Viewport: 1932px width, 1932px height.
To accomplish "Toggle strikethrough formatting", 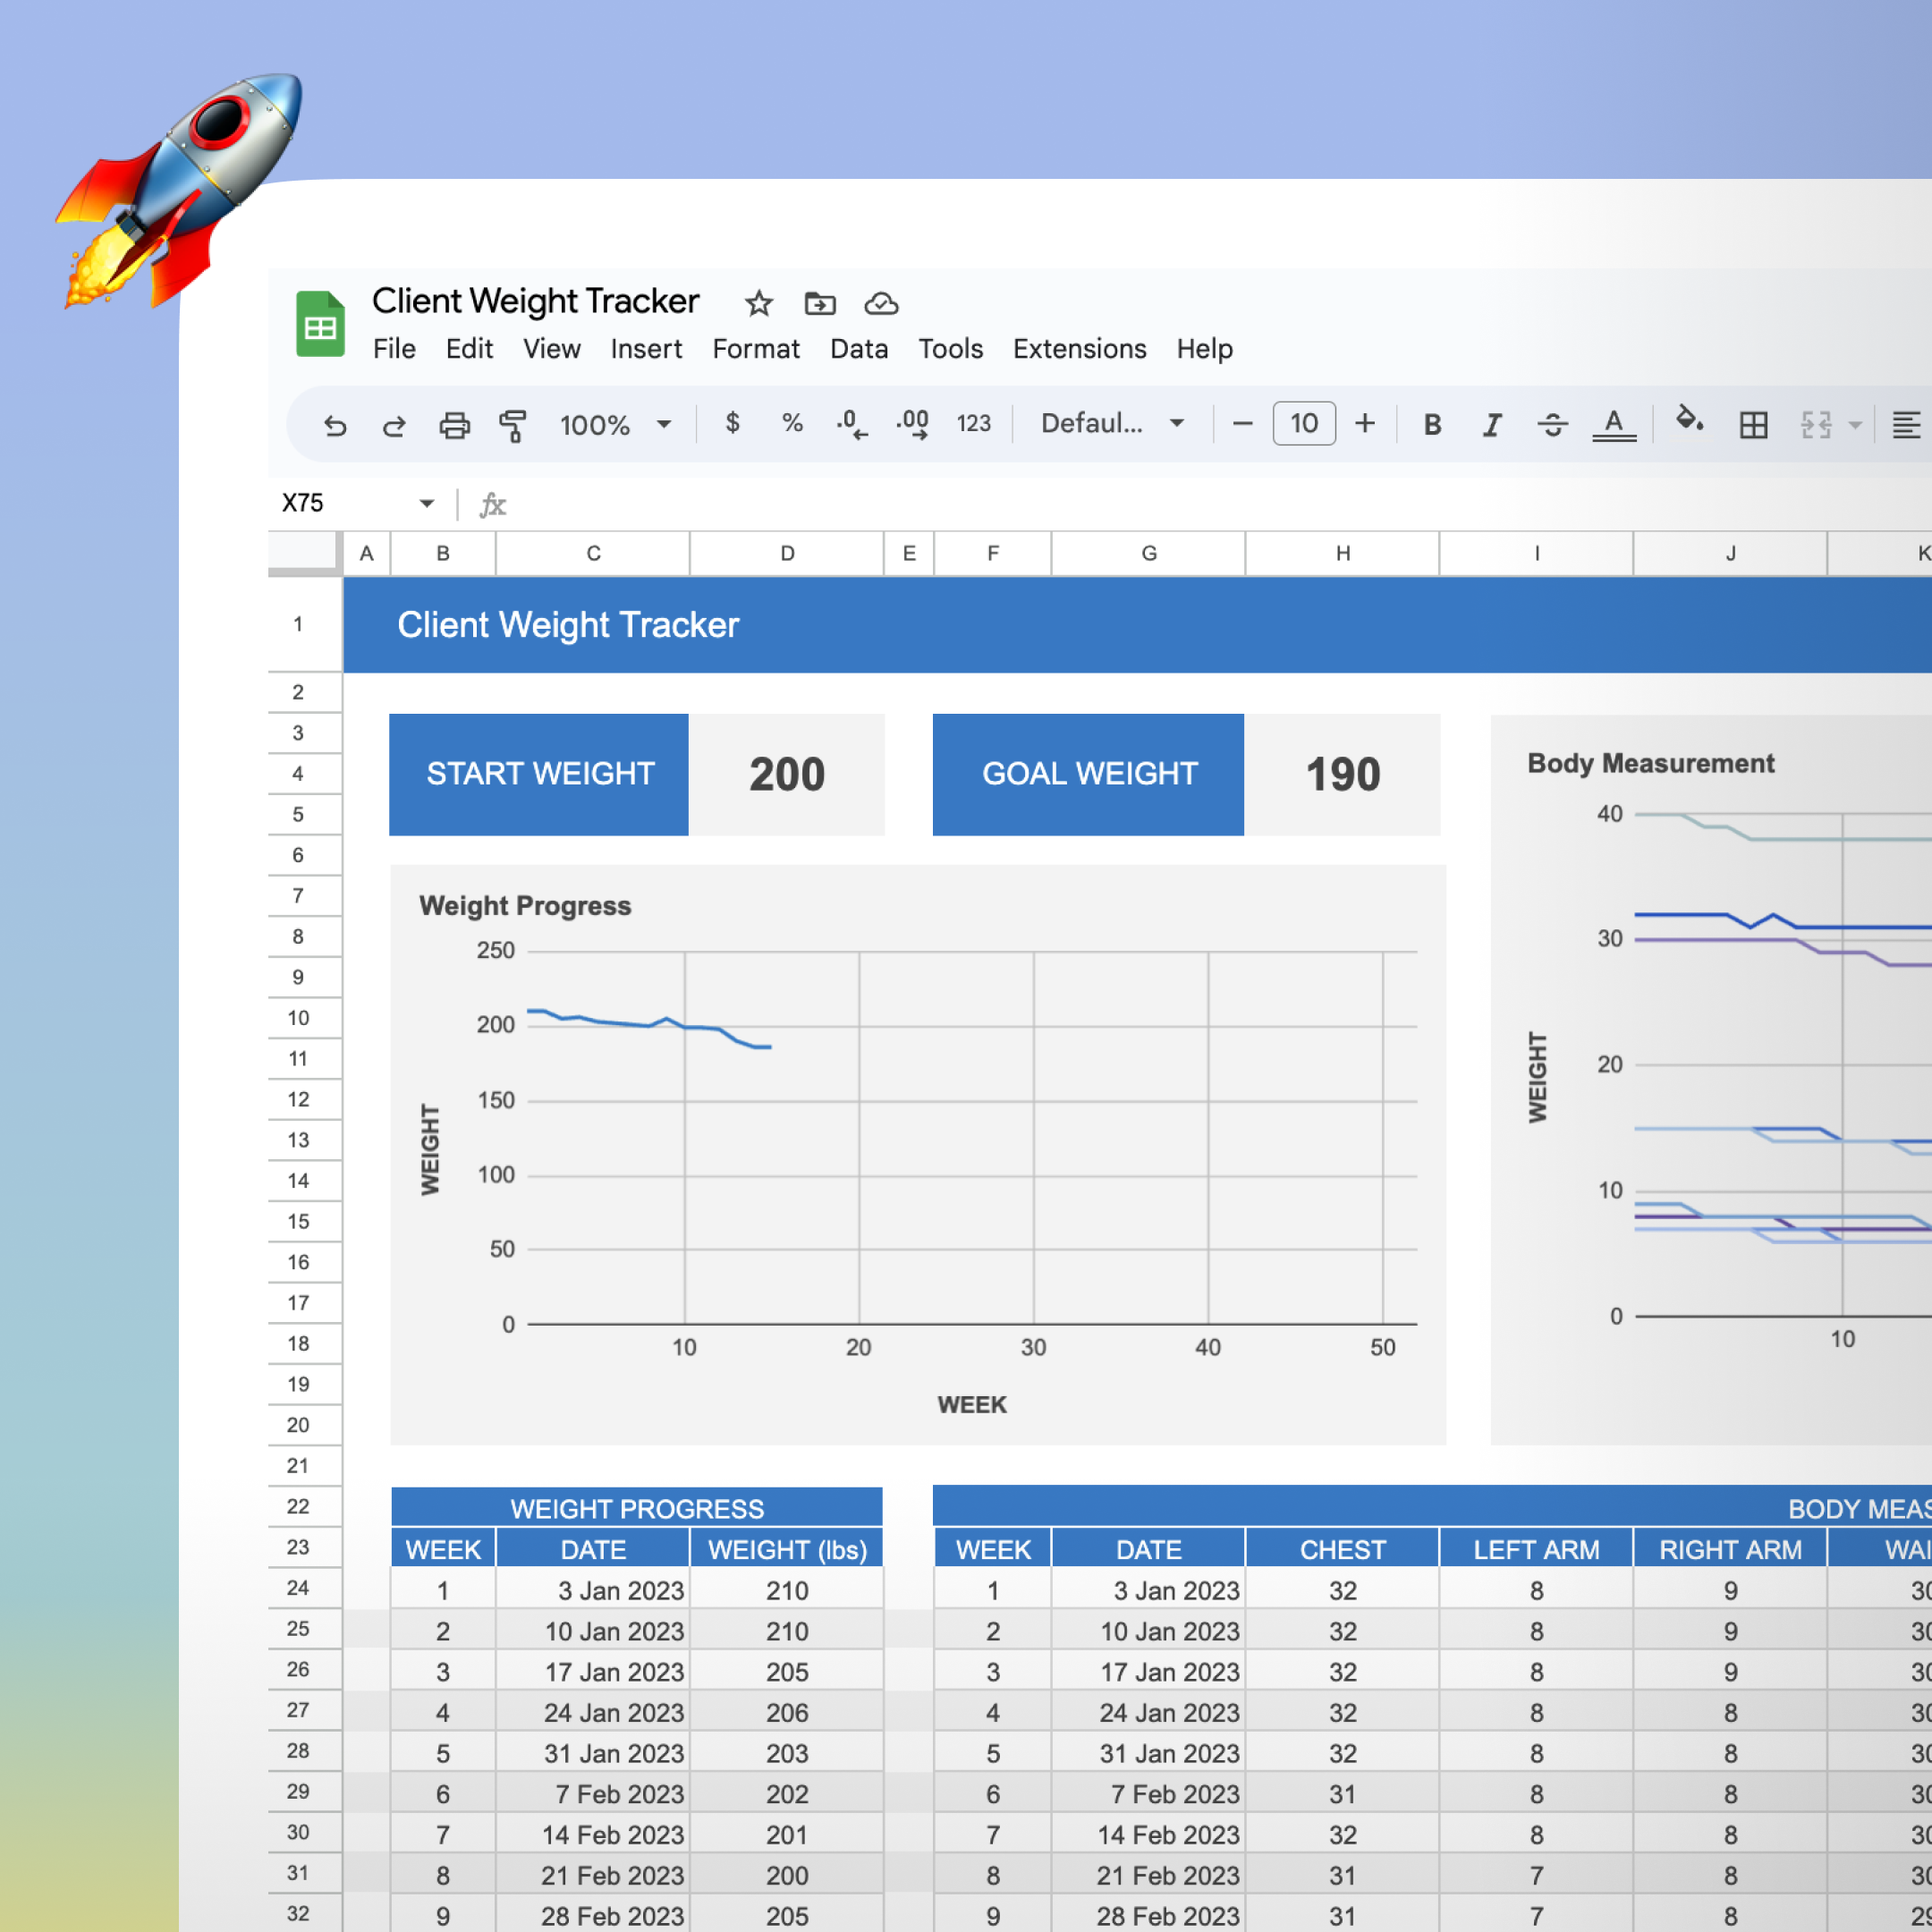I will (x=1552, y=425).
